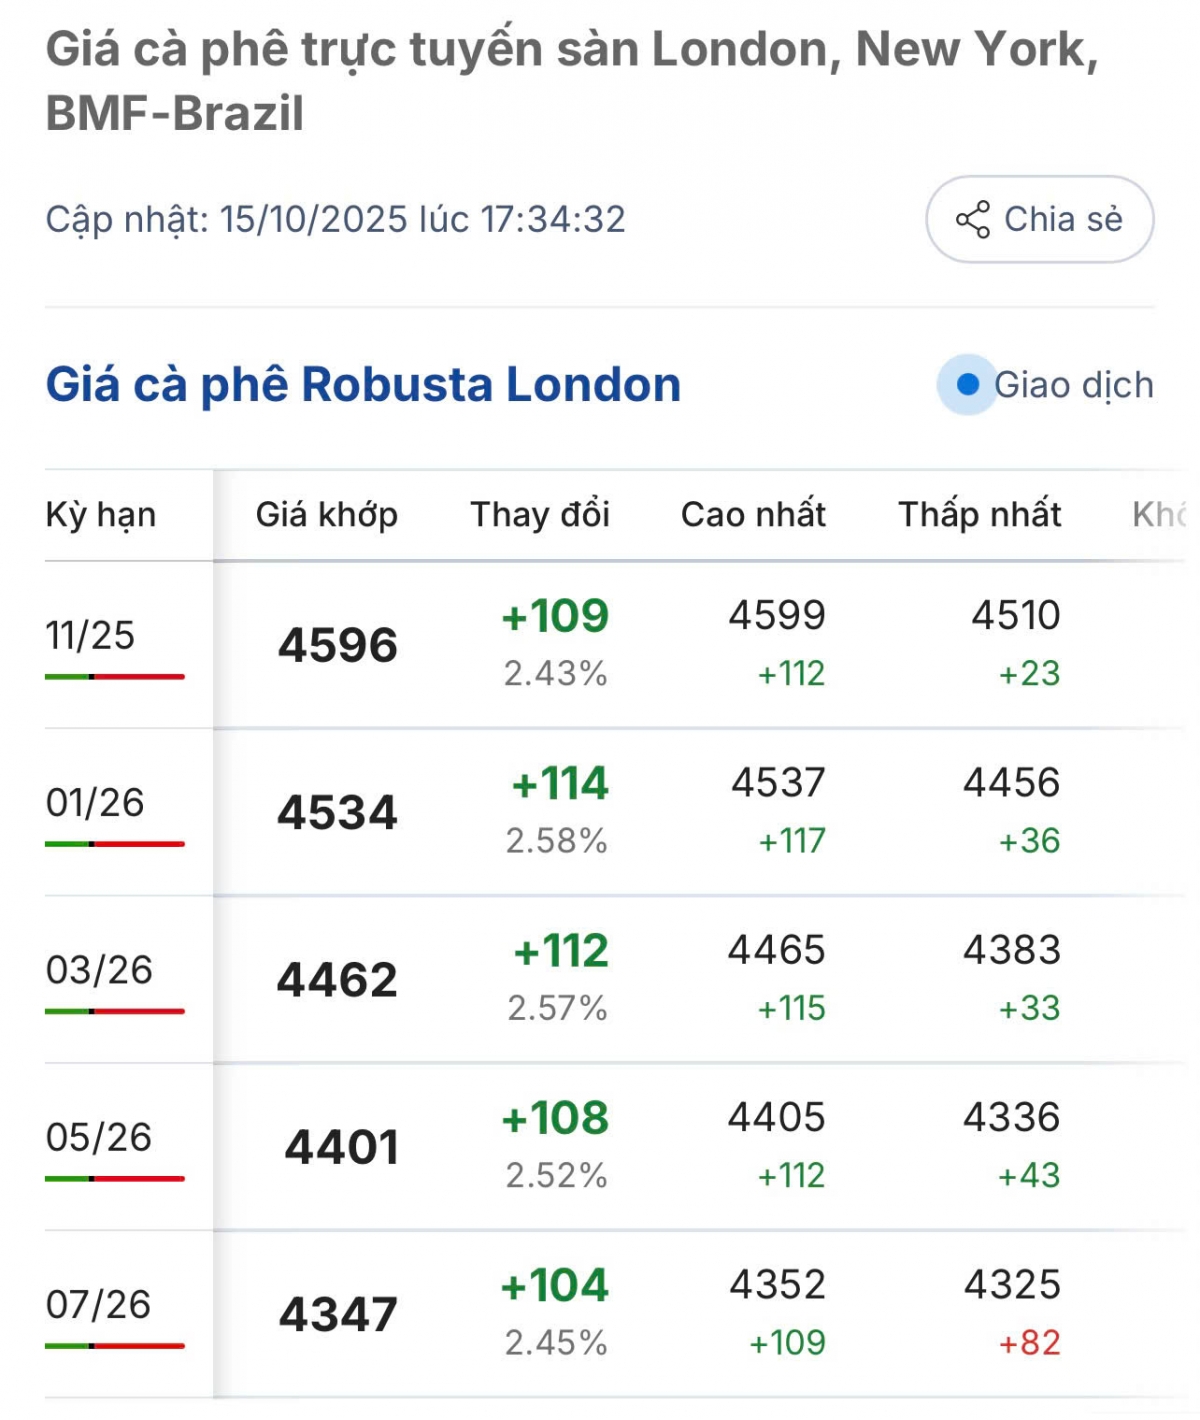Click the matched price 4596
This screenshot has height=1420, width=1200.
[338, 645]
